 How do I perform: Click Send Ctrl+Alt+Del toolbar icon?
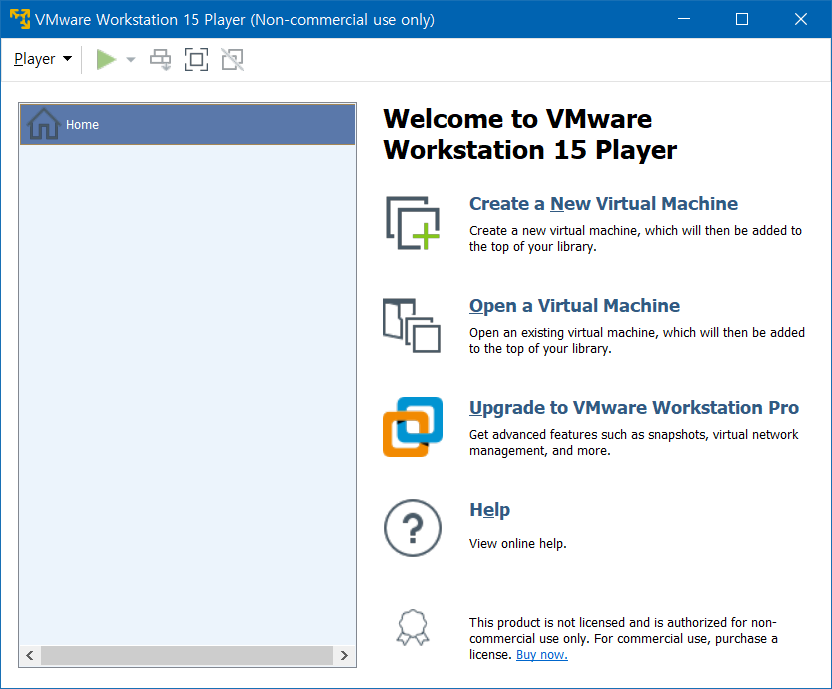point(160,59)
